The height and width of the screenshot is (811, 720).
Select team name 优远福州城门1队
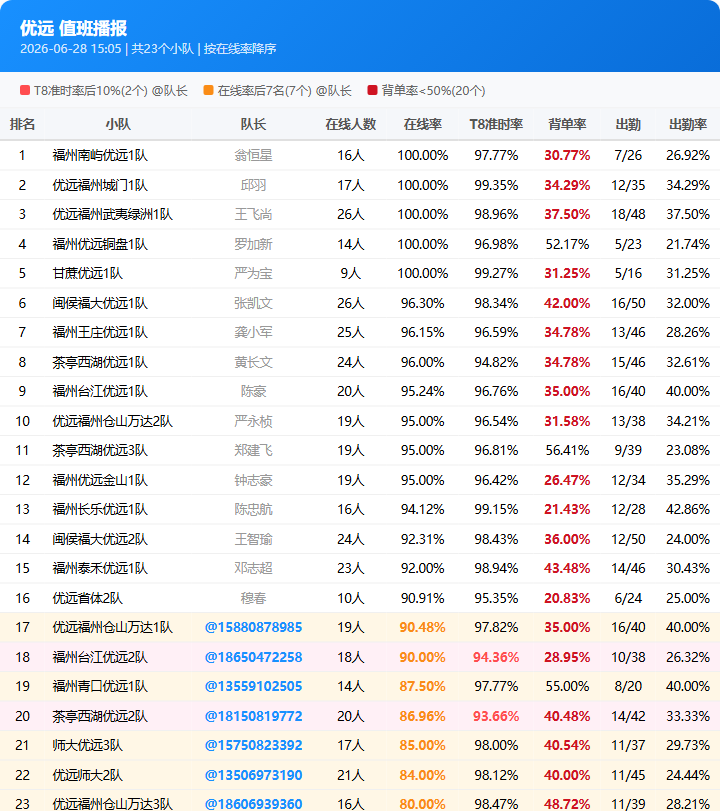[x=100, y=185]
